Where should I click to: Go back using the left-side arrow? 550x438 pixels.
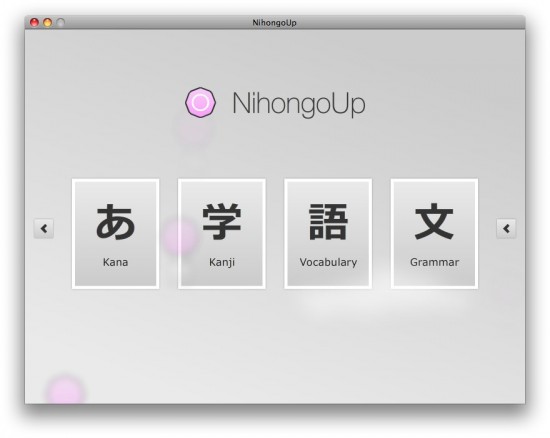tap(44, 229)
